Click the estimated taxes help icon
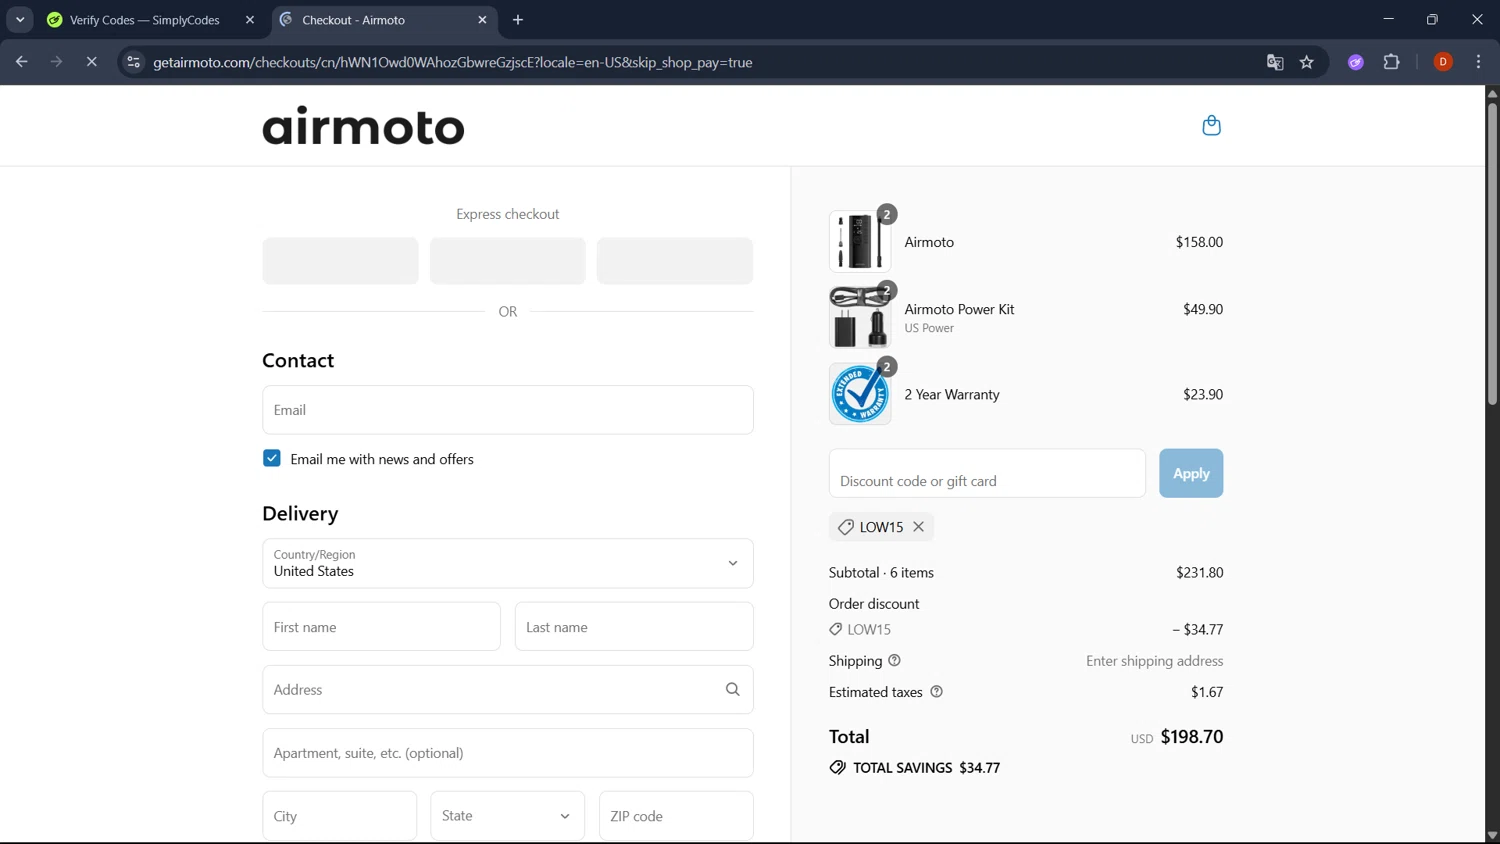Screen dimensions: 1500x844 936,692
